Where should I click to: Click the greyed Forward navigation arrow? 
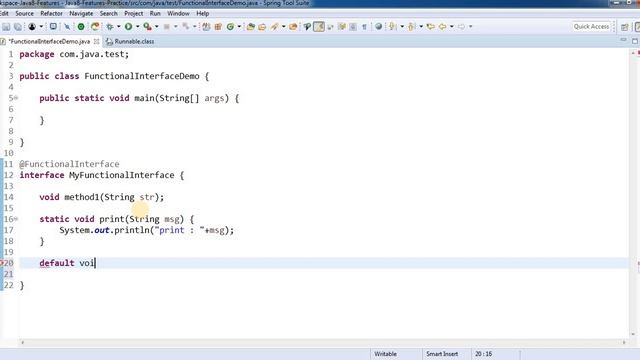tap(461, 27)
